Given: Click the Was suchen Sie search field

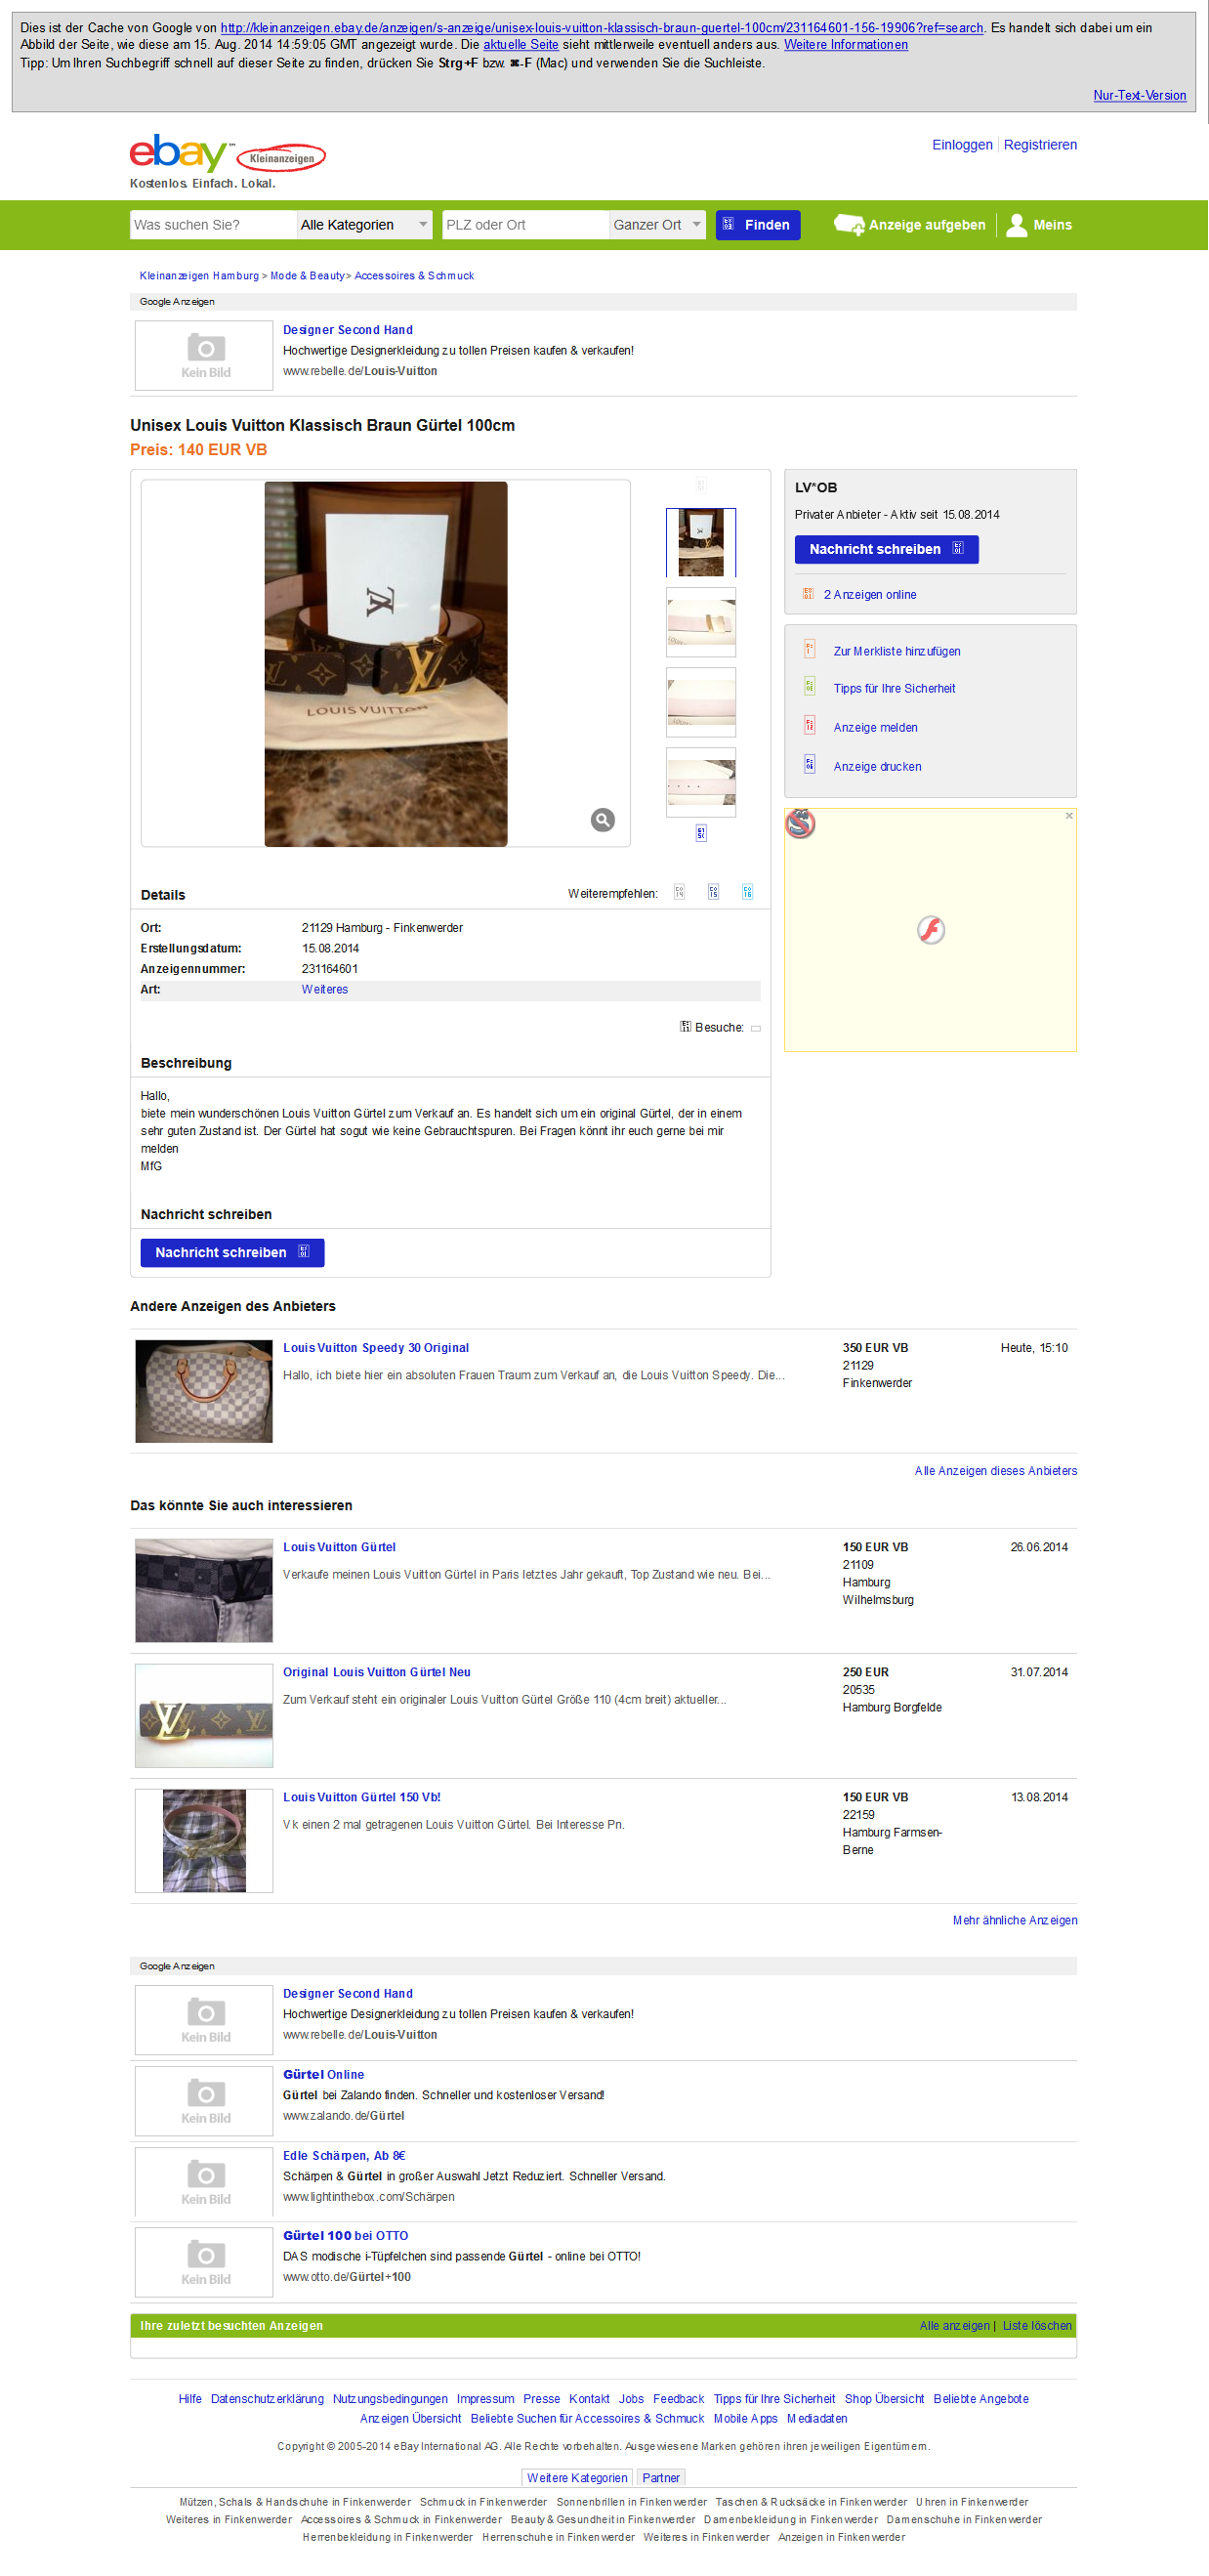Looking at the screenshot, I should pos(213,225).
